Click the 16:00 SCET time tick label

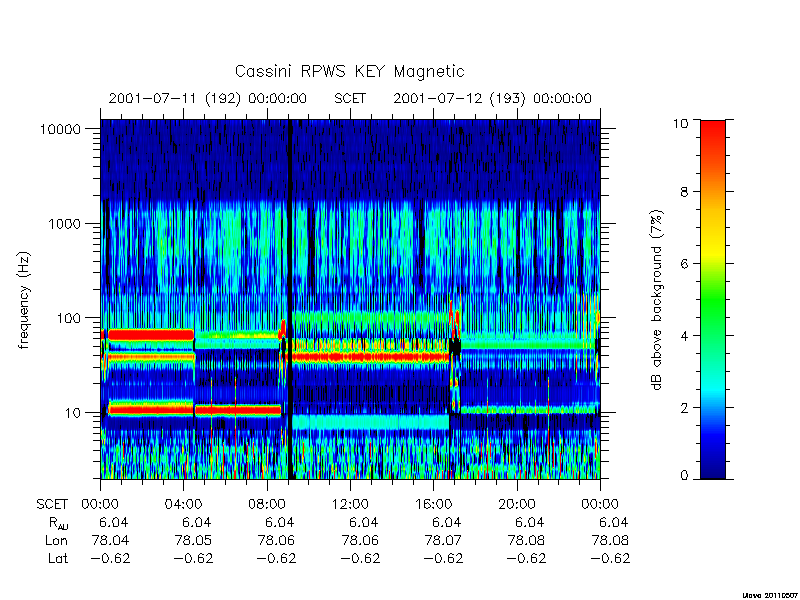coord(433,504)
